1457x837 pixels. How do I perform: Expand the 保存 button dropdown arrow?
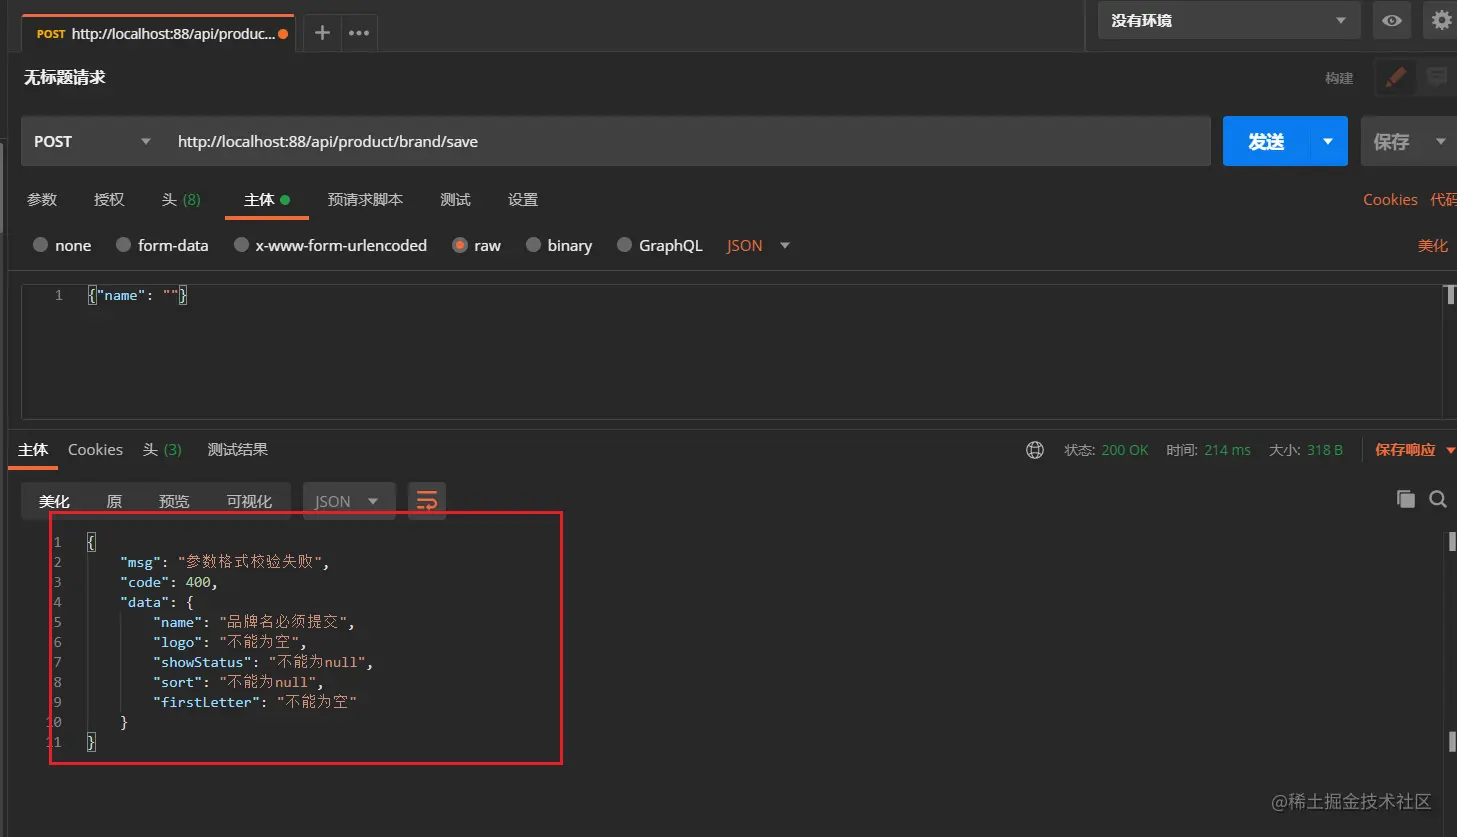(1440, 141)
